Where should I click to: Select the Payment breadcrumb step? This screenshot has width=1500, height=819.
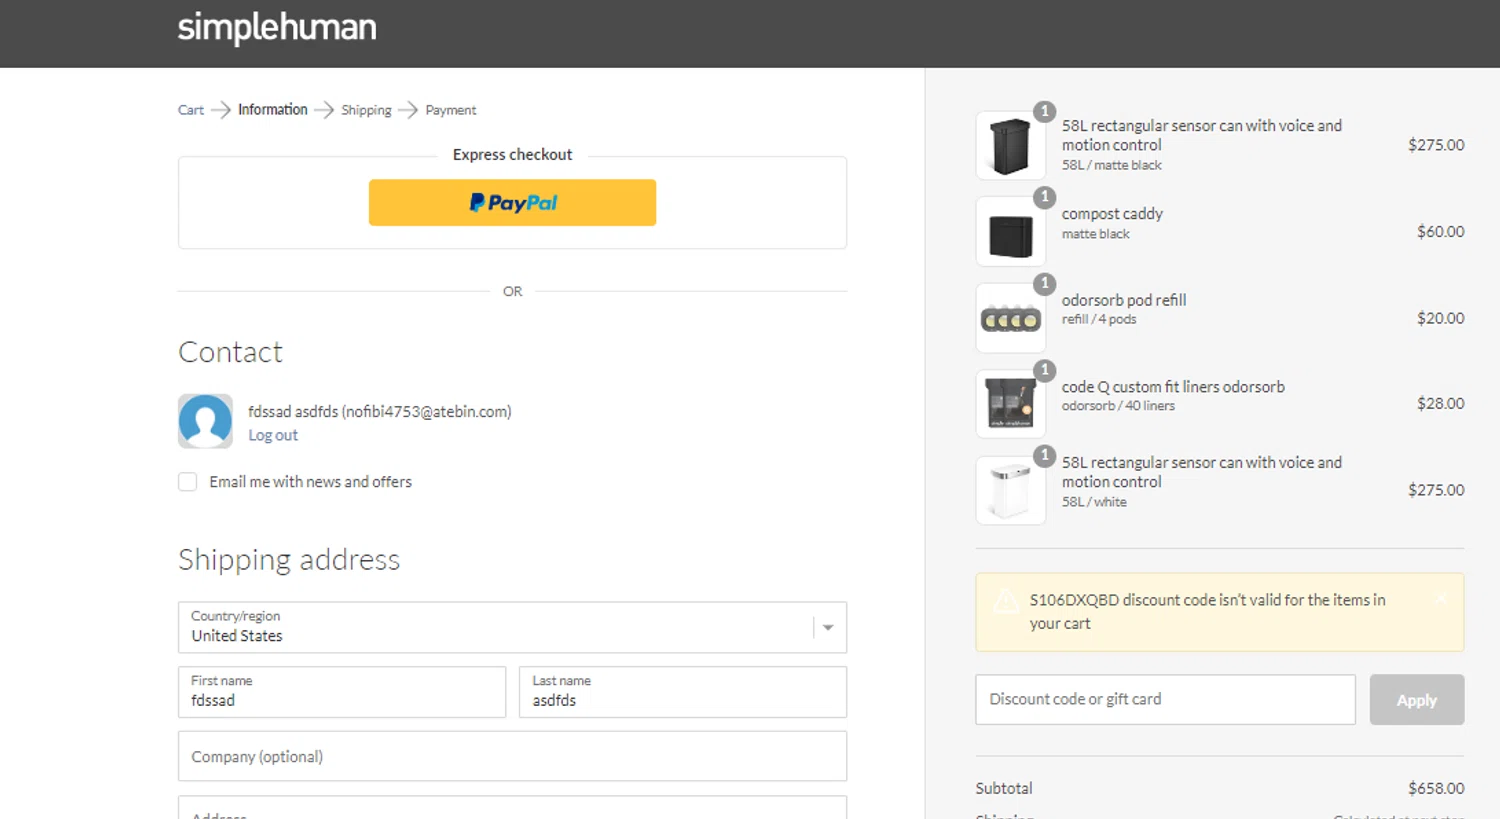point(451,110)
